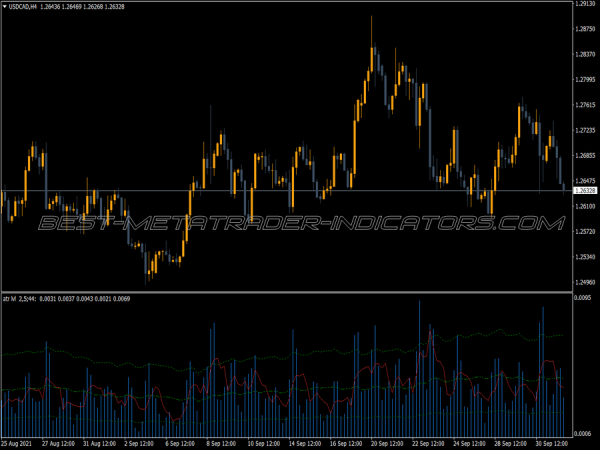Click the 1.28750 price scale label

(x=585, y=29)
